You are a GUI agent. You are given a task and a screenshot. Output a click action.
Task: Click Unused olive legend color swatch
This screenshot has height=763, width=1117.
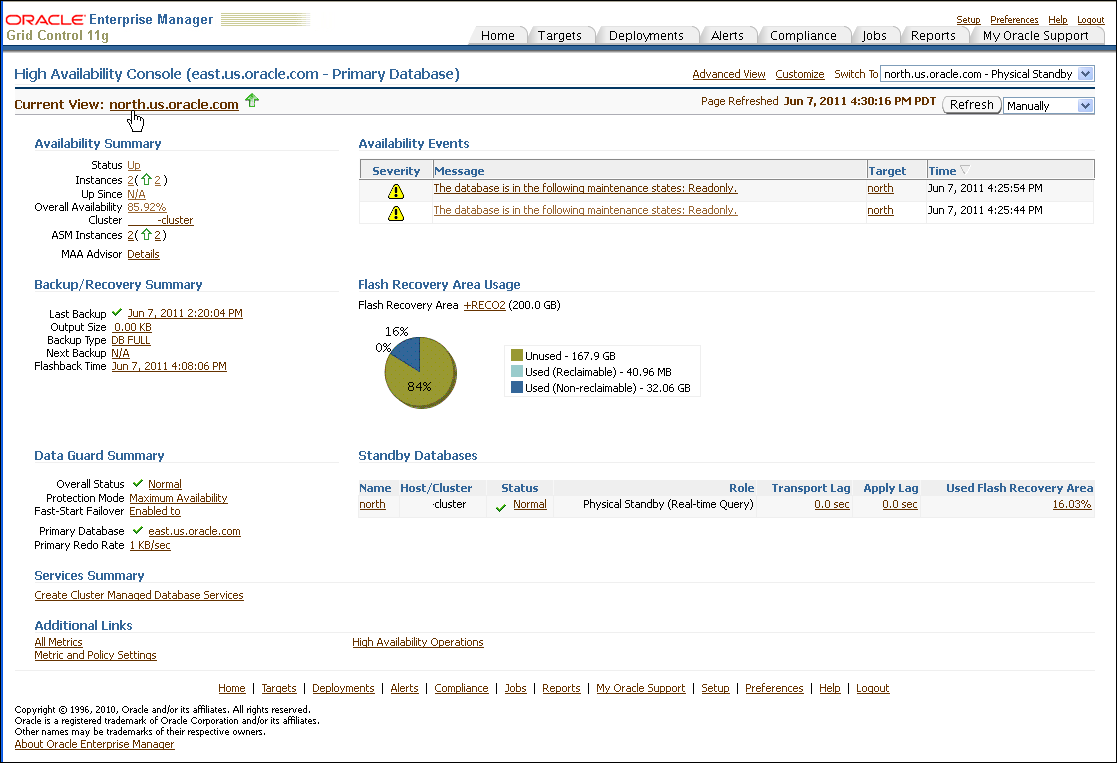point(517,355)
